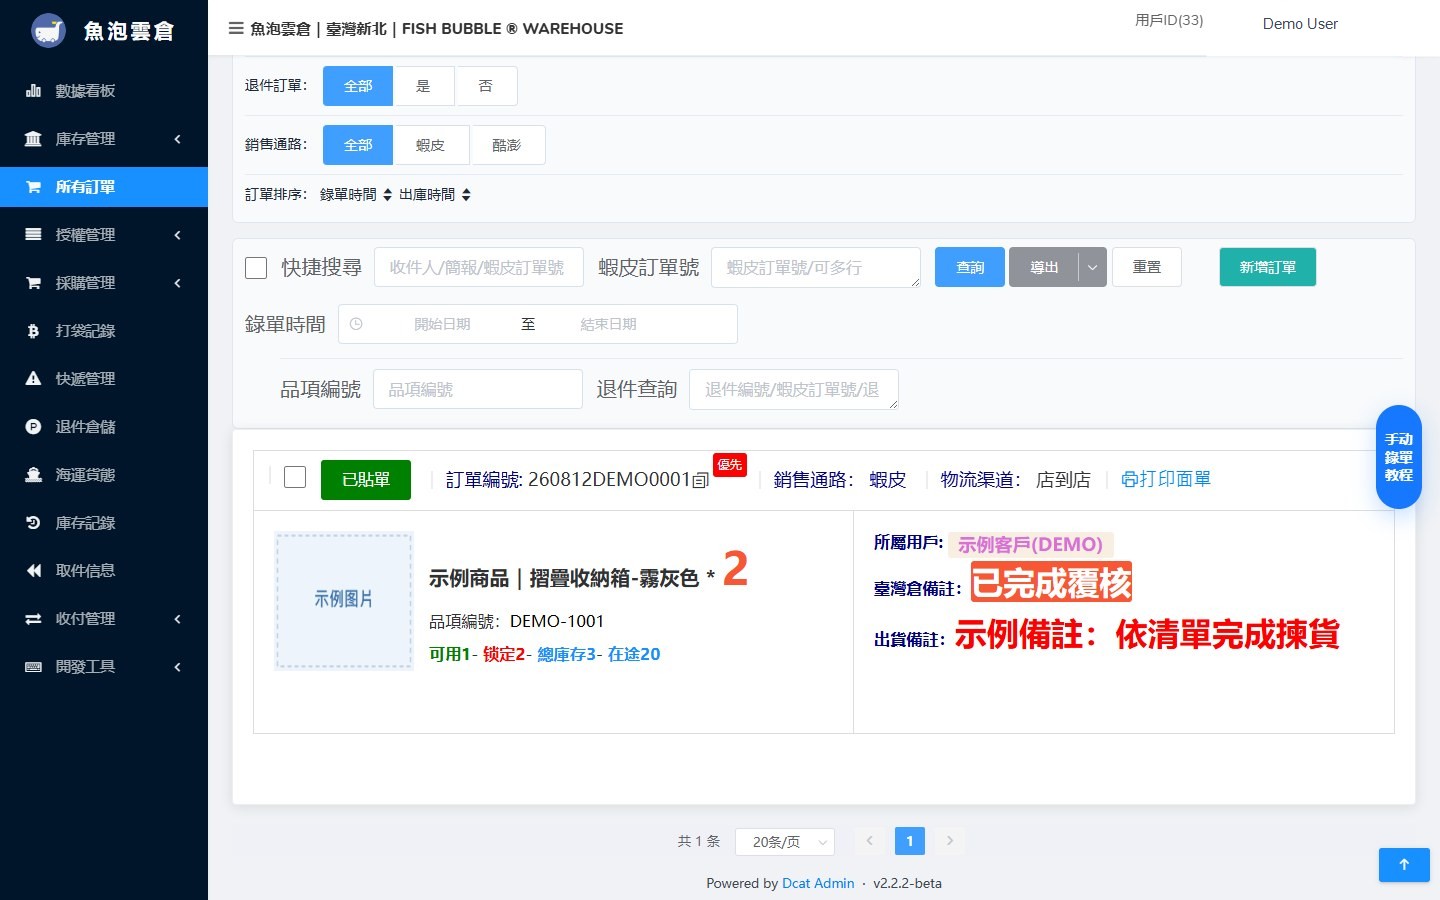Screen dimensions: 1440x900
Task: Click the 採購管理 cart icon in the sidebar
Action: [x=33, y=283]
